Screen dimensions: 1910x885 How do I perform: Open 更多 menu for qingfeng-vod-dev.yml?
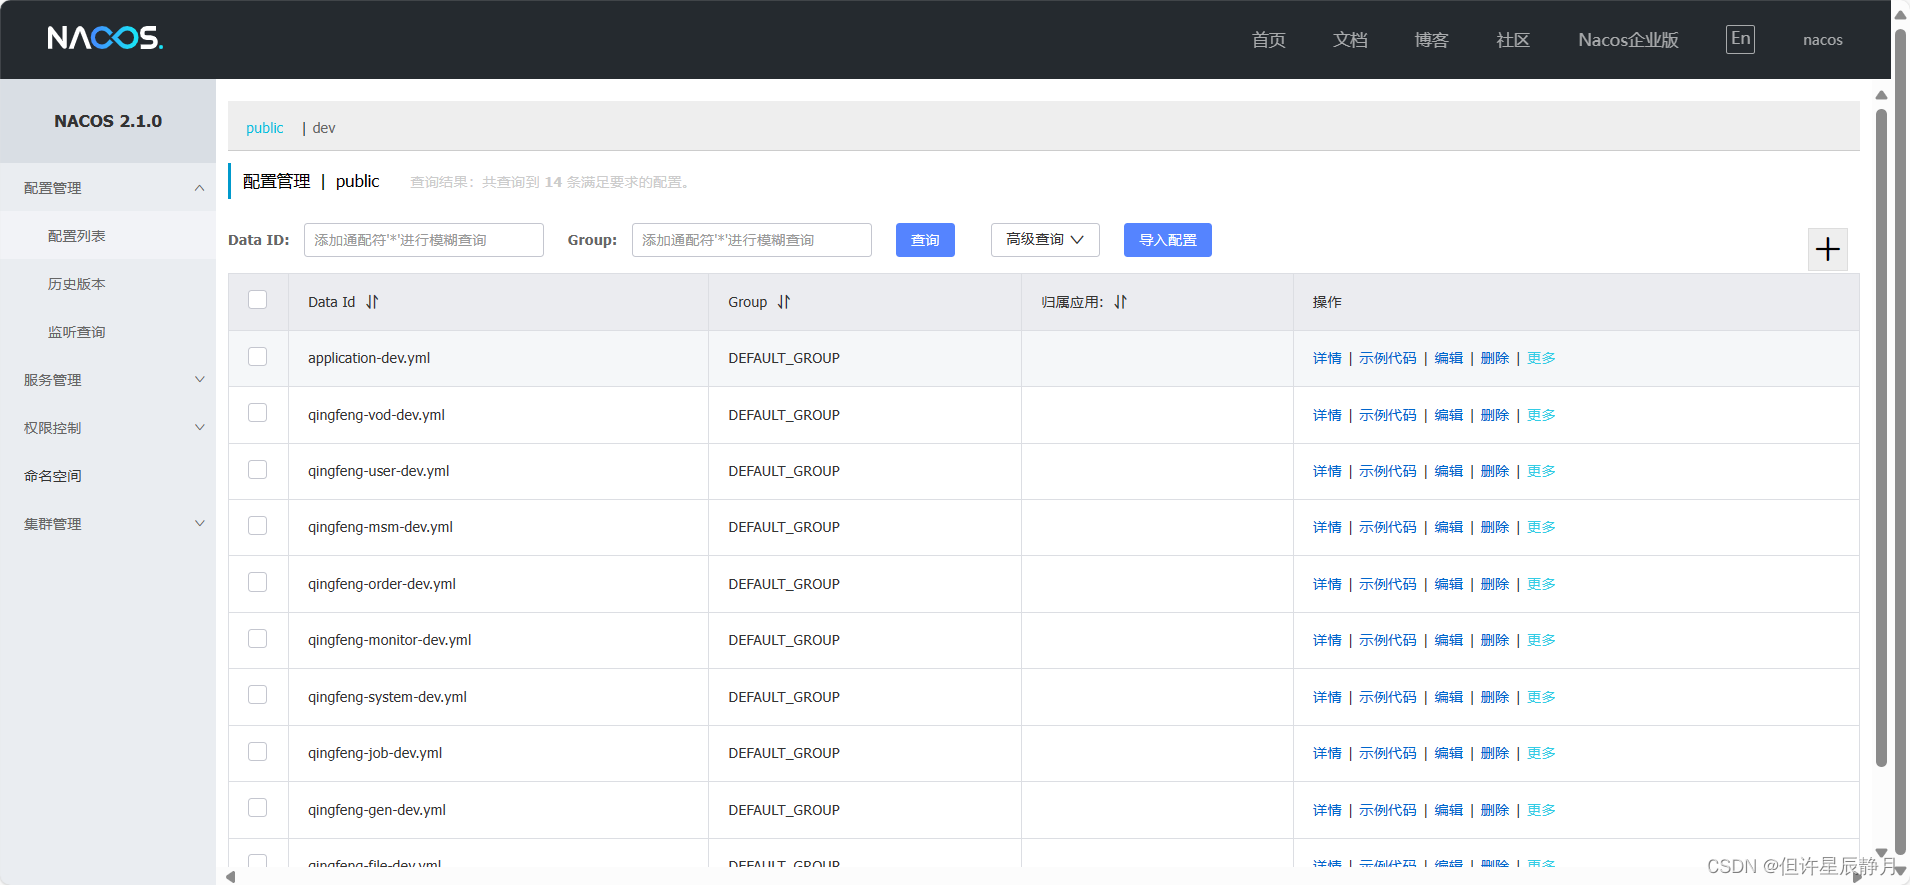(x=1541, y=415)
